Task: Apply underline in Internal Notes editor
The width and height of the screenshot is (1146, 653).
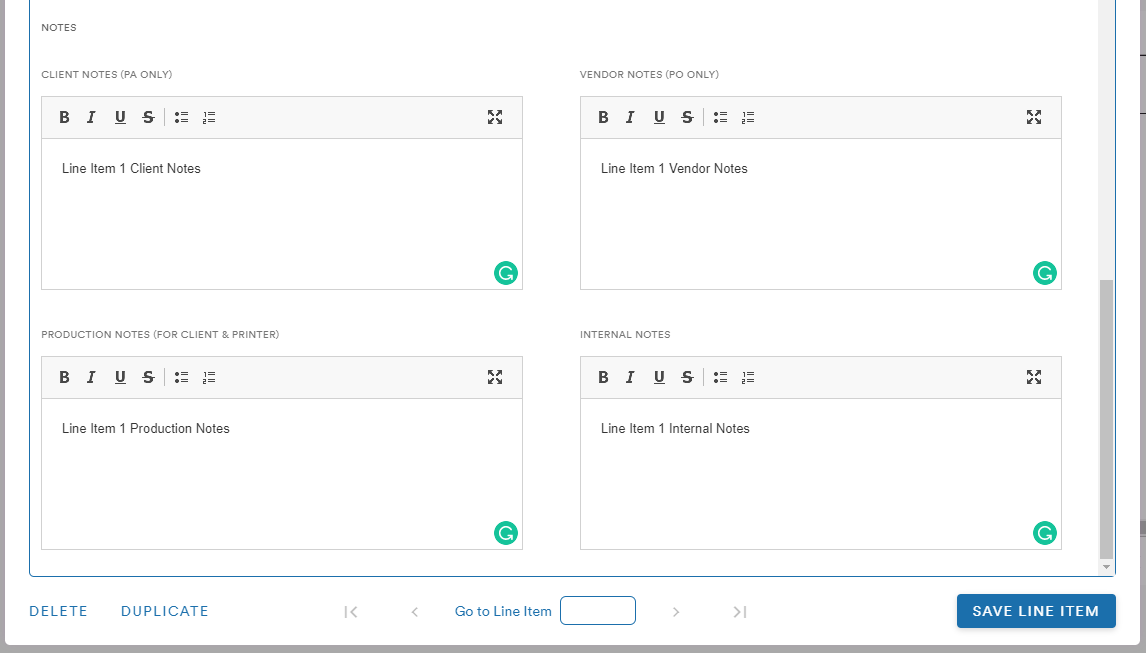Action: [x=659, y=377]
